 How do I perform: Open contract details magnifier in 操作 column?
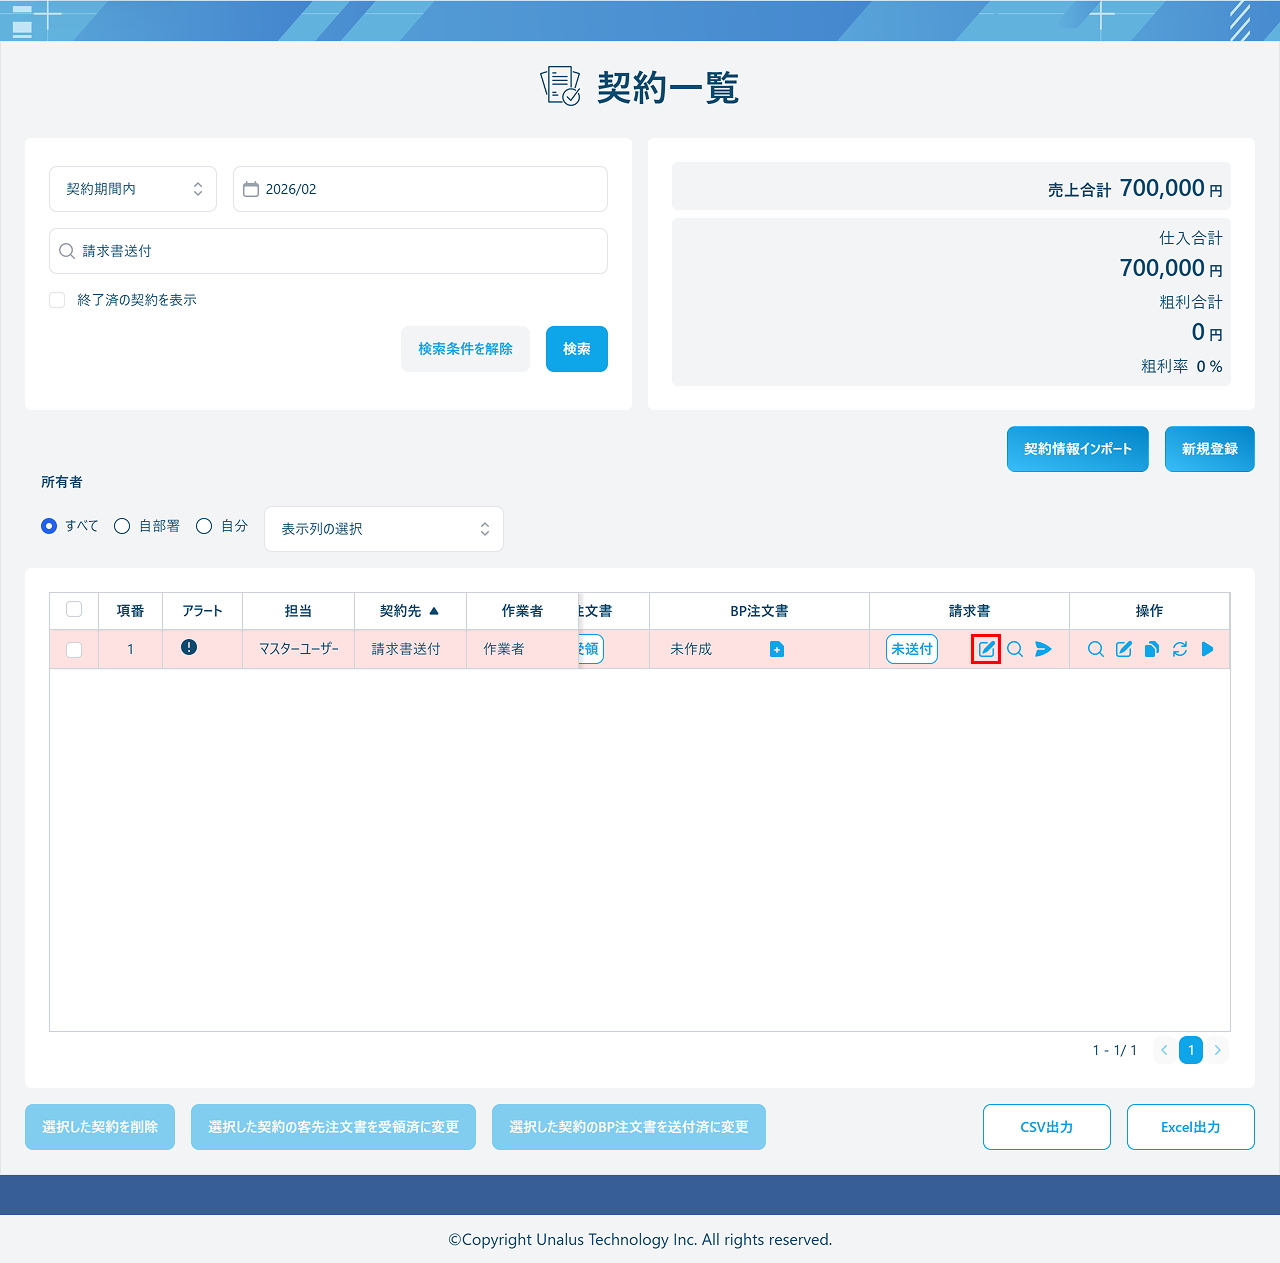coord(1096,649)
